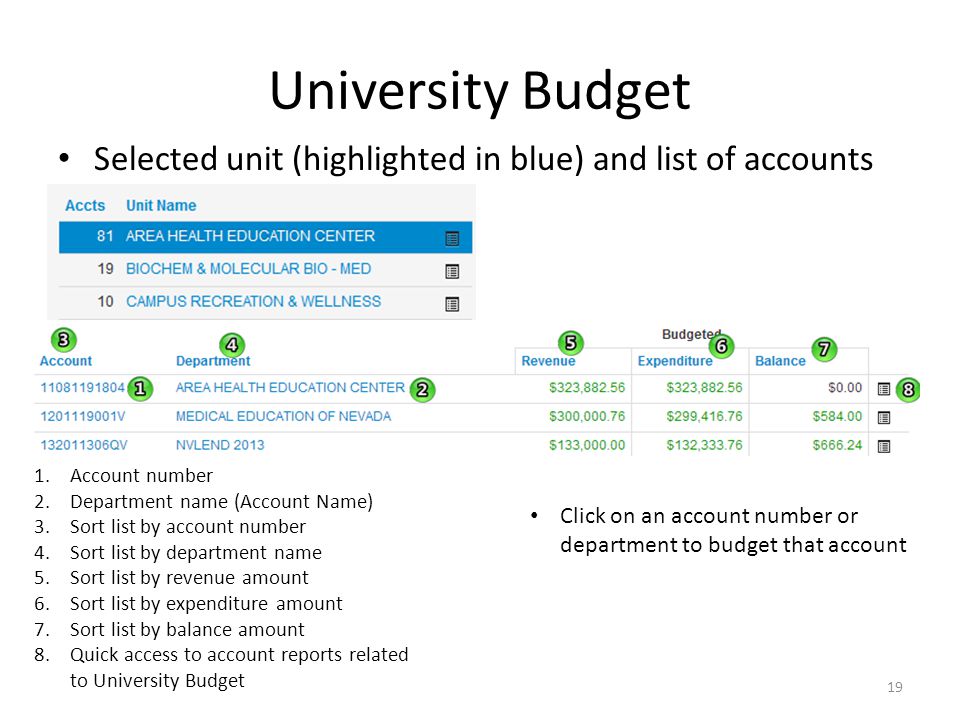Click slide page number 19
The image size is (960, 720).
pos(894,687)
